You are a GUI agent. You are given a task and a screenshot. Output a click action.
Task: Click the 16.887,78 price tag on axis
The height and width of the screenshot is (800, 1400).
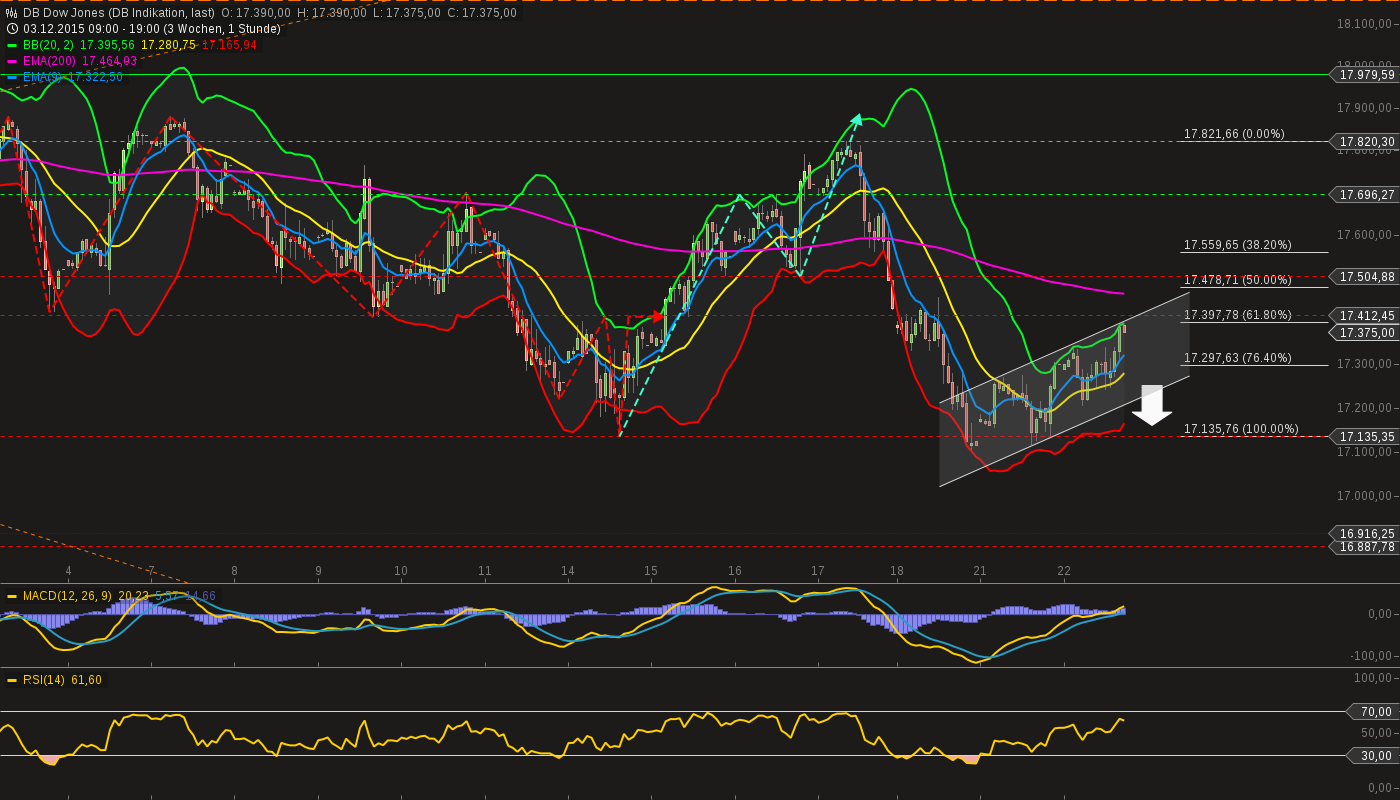1365,547
